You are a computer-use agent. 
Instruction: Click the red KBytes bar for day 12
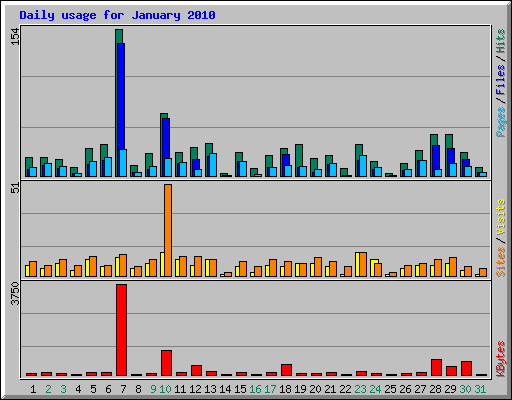[x=196, y=370]
